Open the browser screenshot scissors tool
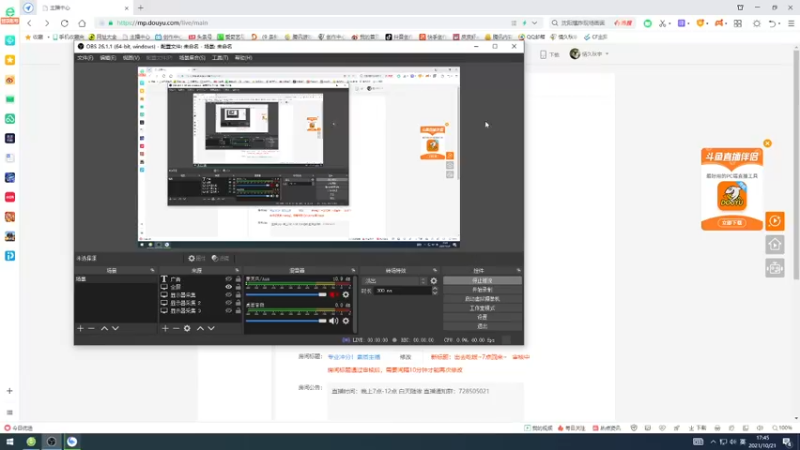The height and width of the screenshot is (450, 800). 662,23
